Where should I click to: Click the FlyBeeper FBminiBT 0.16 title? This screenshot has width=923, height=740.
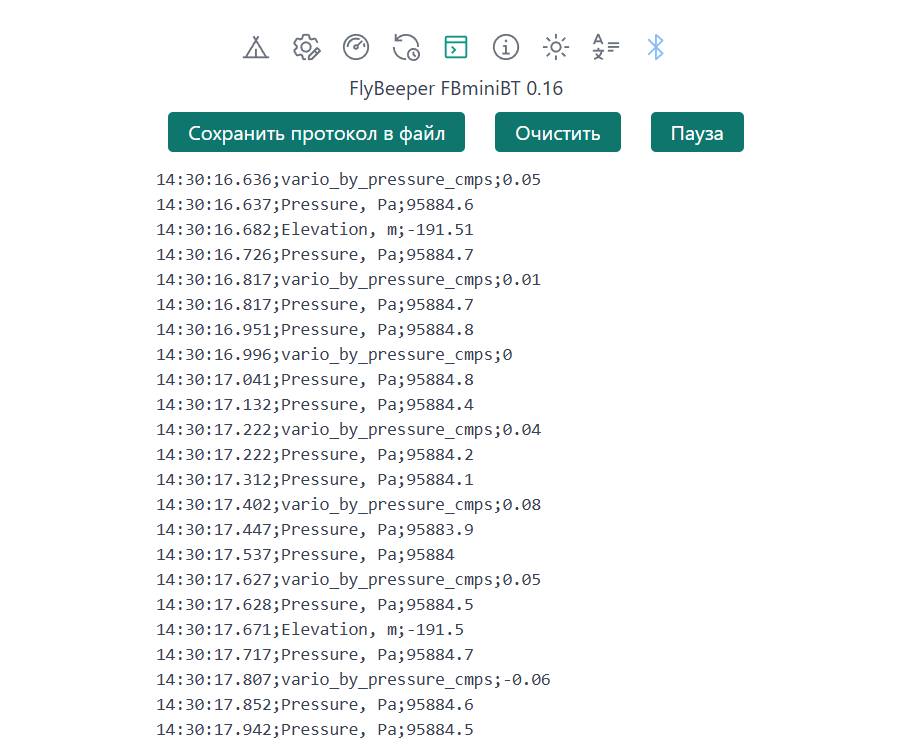(x=456, y=89)
